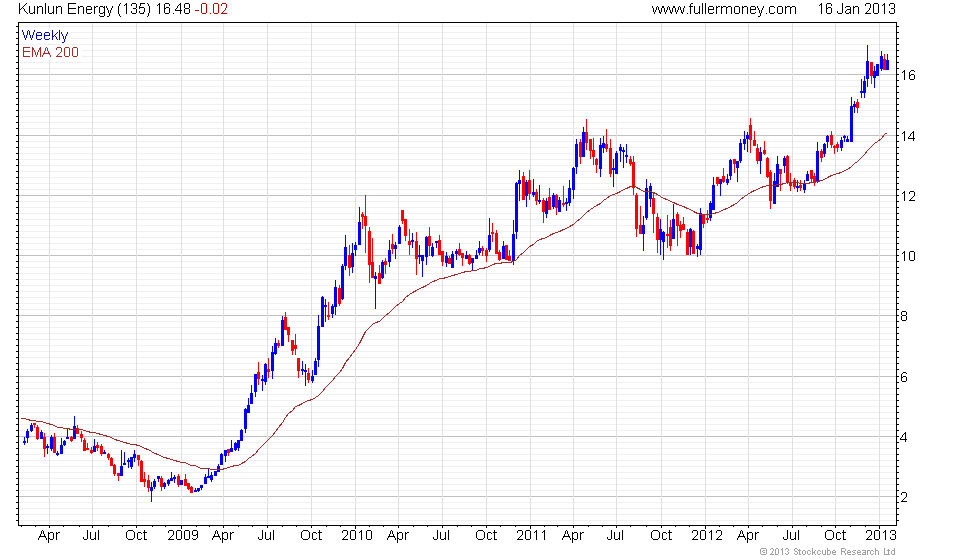Click the Oct label just before 2011

tap(486, 536)
